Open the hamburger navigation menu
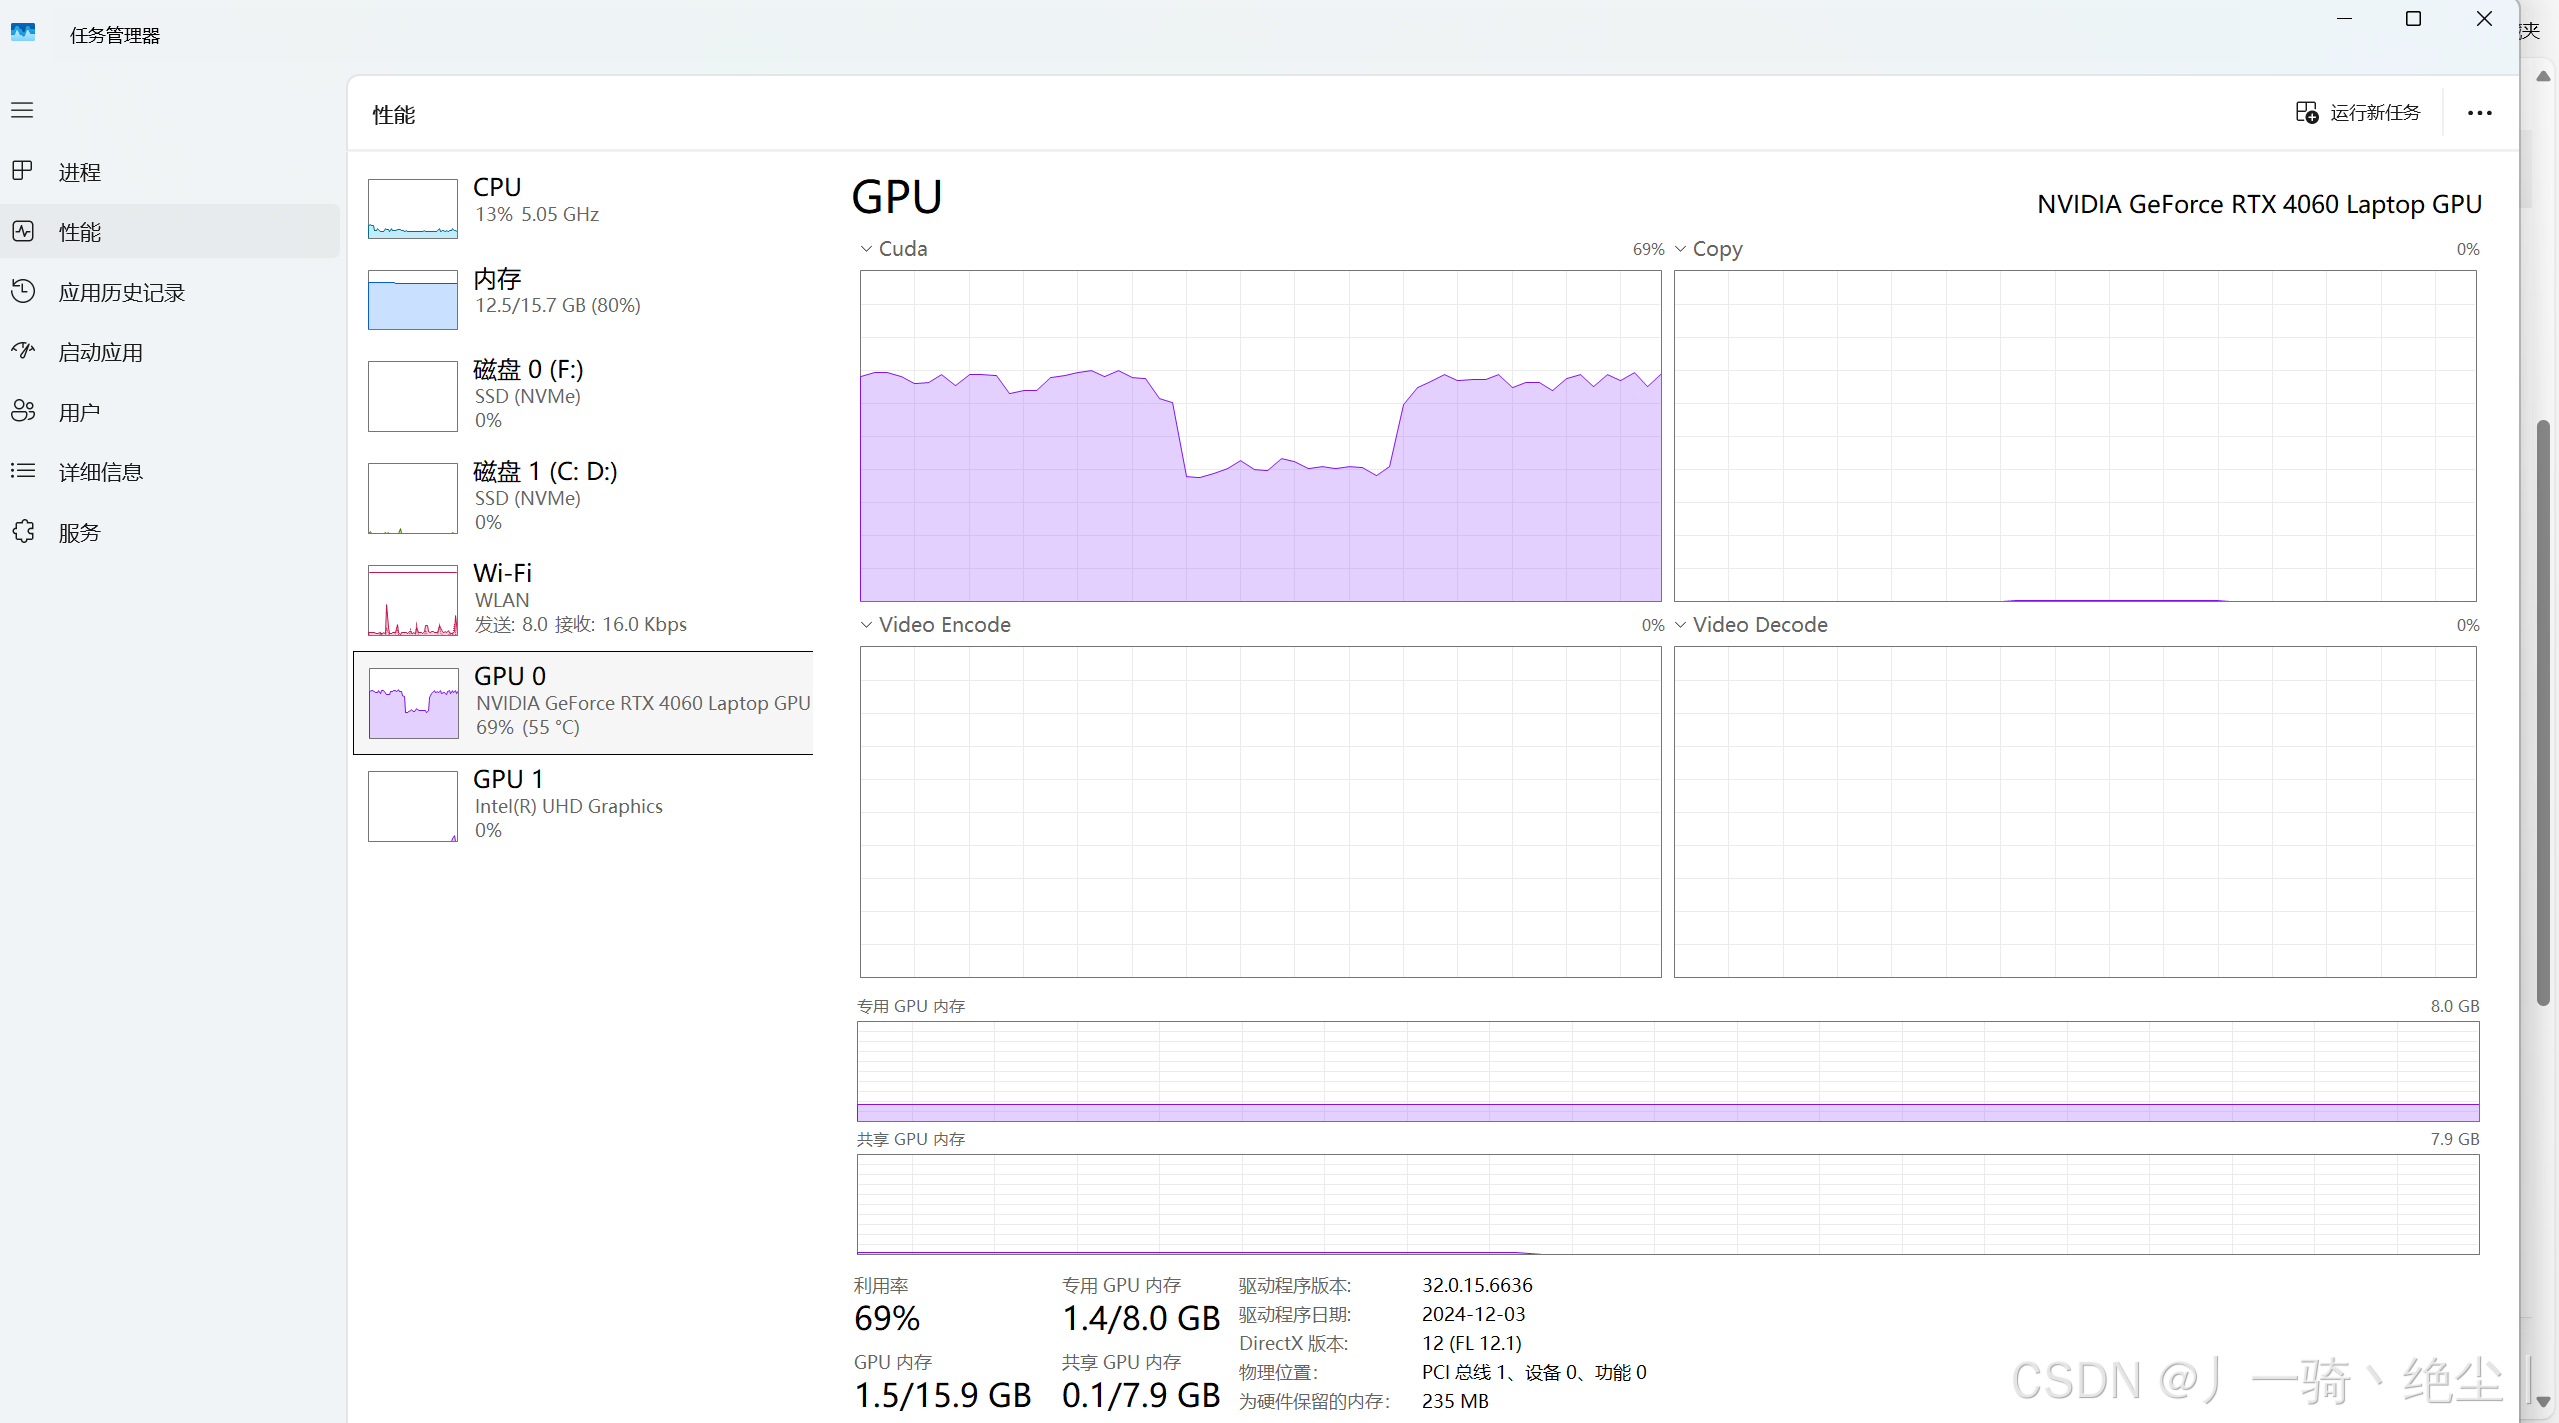The image size is (2559, 1423). click(x=22, y=110)
